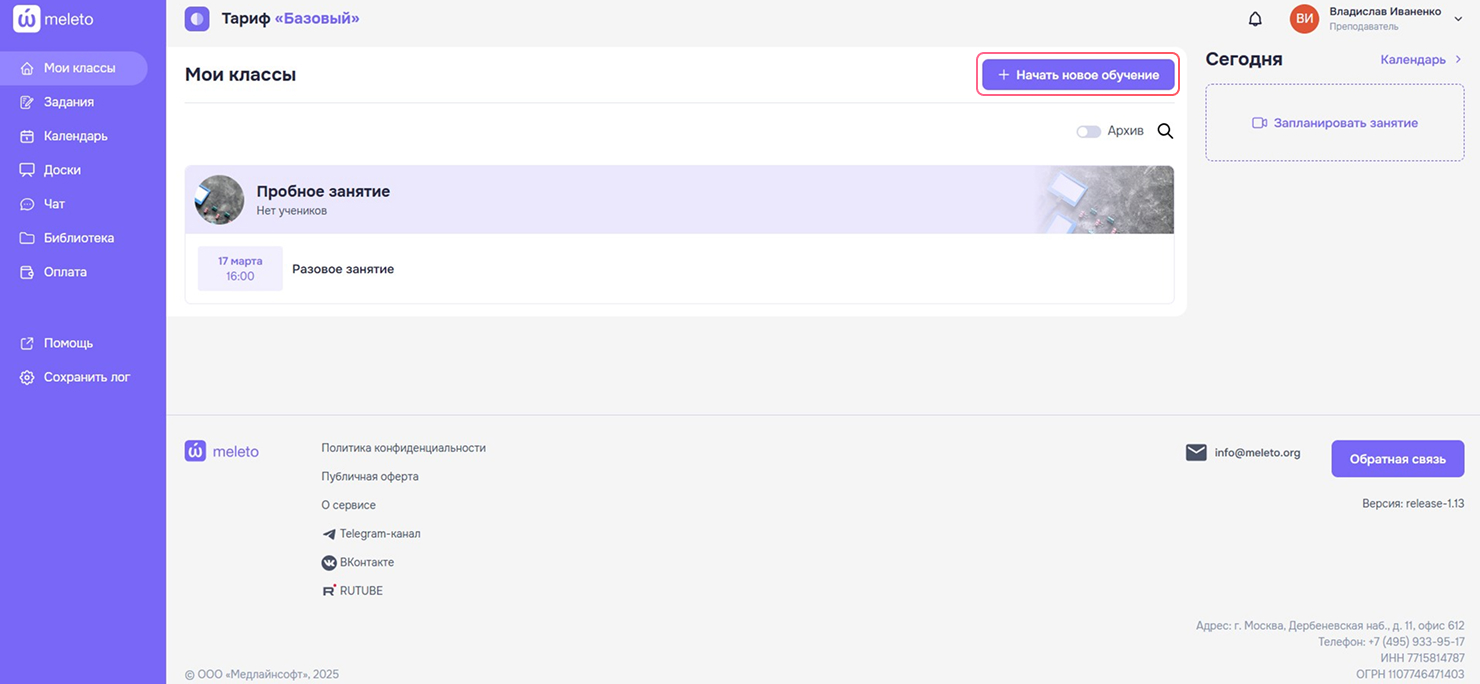Expand the user profile dropdown arrow
Screen dimensions: 1480x684
click(1458, 19)
